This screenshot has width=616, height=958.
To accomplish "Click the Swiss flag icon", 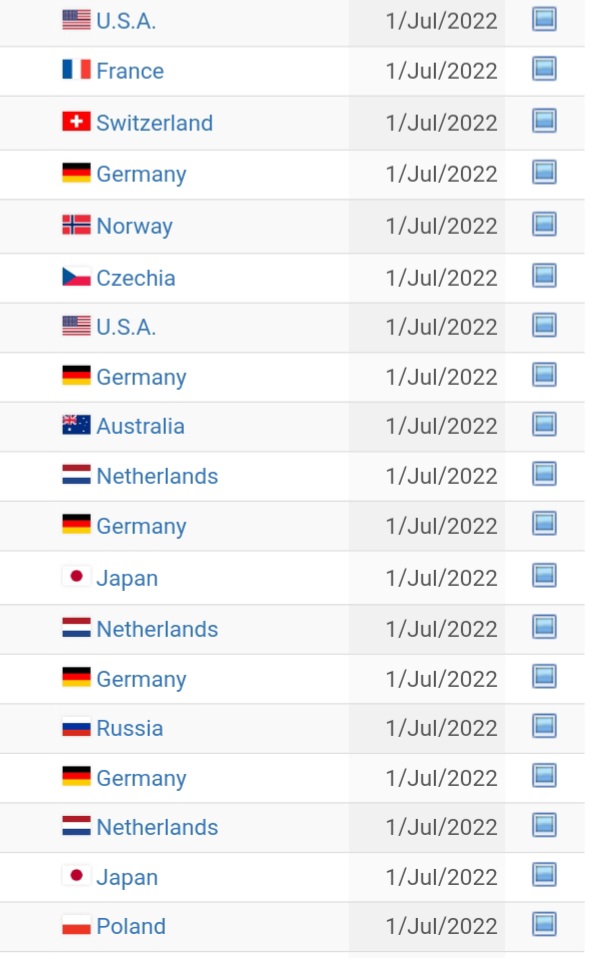I will tap(76, 122).
